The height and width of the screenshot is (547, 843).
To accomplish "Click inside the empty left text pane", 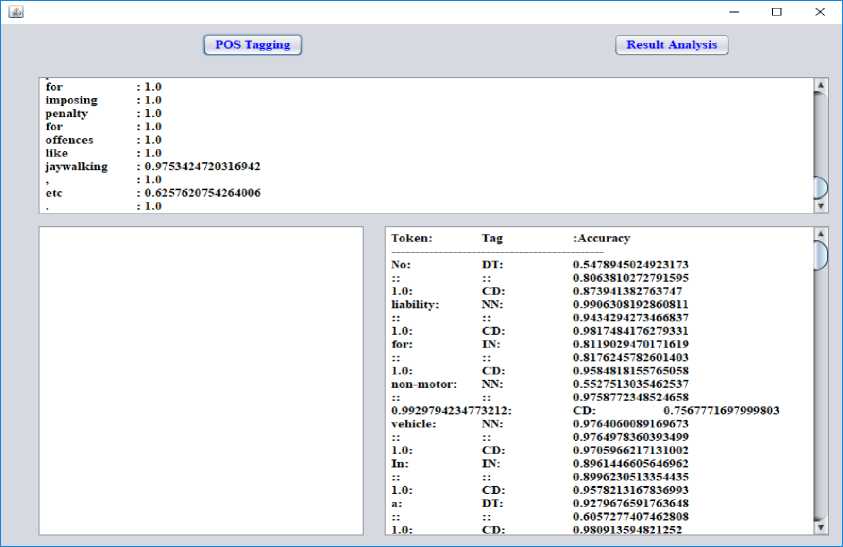I will click(x=201, y=380).
